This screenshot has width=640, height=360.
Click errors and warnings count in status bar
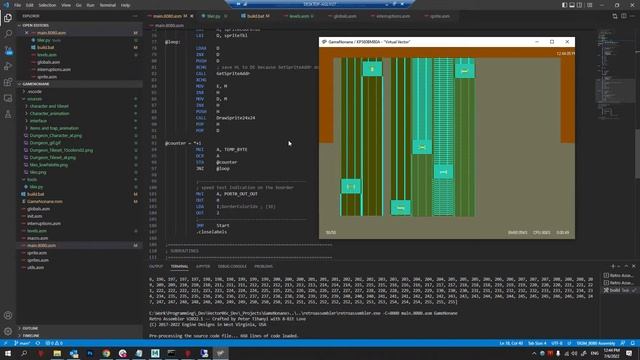54,343
